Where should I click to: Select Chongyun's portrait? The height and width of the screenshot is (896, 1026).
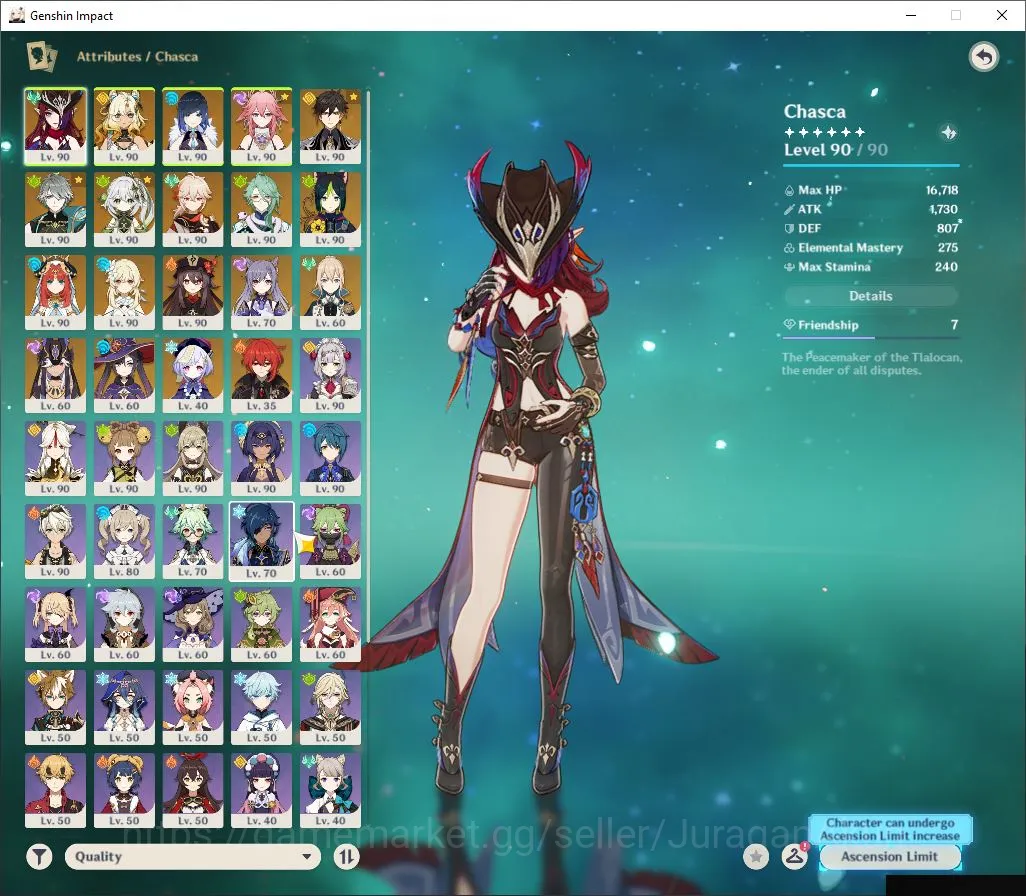click(262, 708)
